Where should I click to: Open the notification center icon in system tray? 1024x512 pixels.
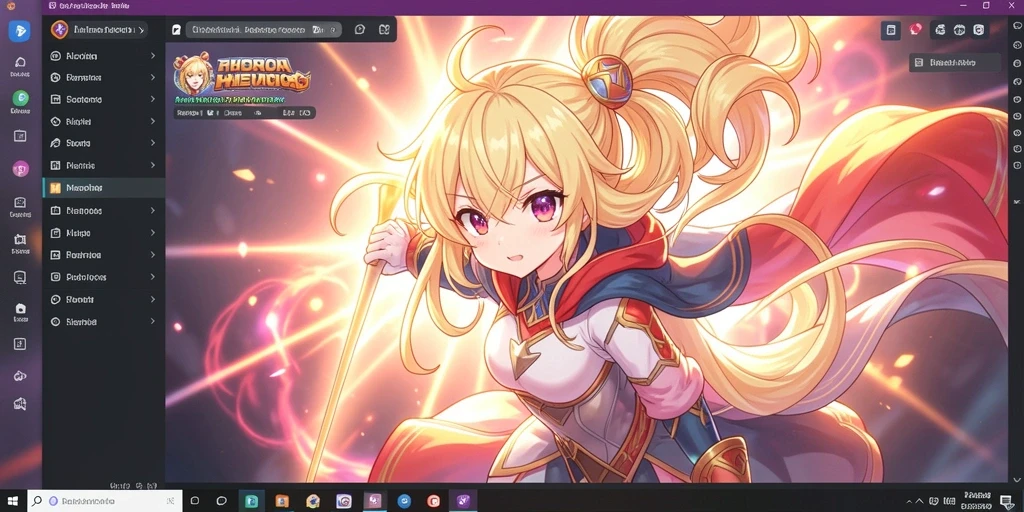pyautogui.click(x=1006, y=501)
